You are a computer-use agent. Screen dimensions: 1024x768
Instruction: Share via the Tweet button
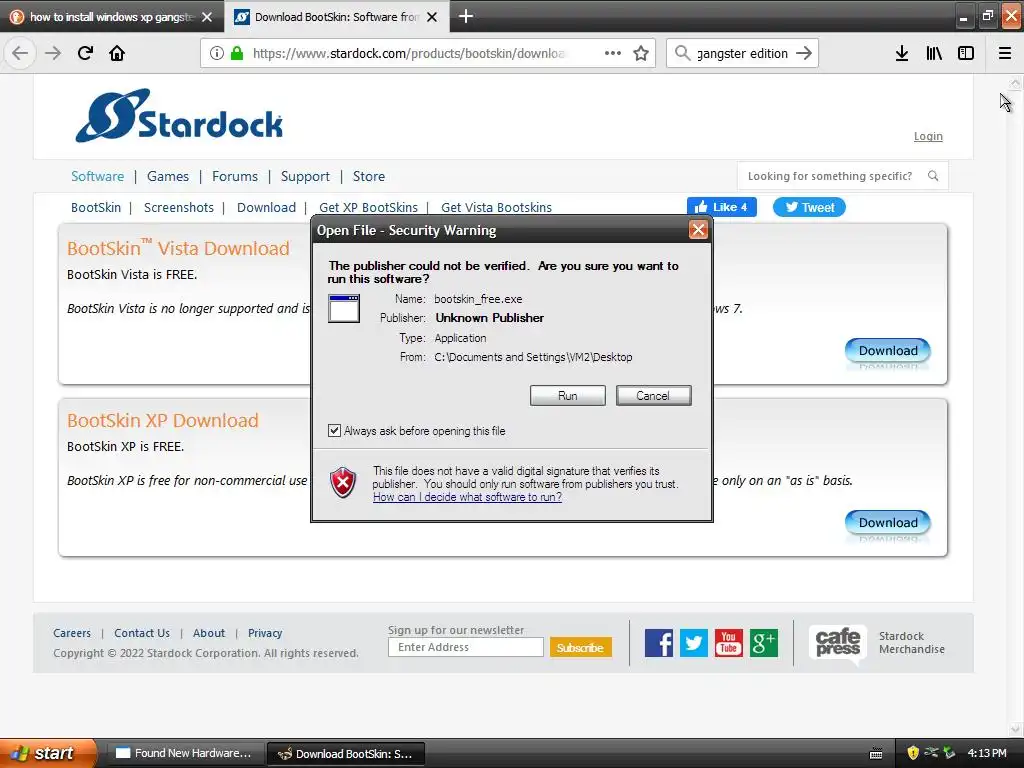point(809,207)
